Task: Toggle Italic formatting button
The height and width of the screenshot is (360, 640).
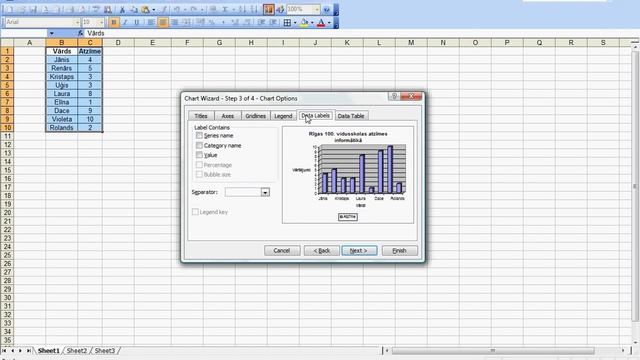Action: point(125,22)
